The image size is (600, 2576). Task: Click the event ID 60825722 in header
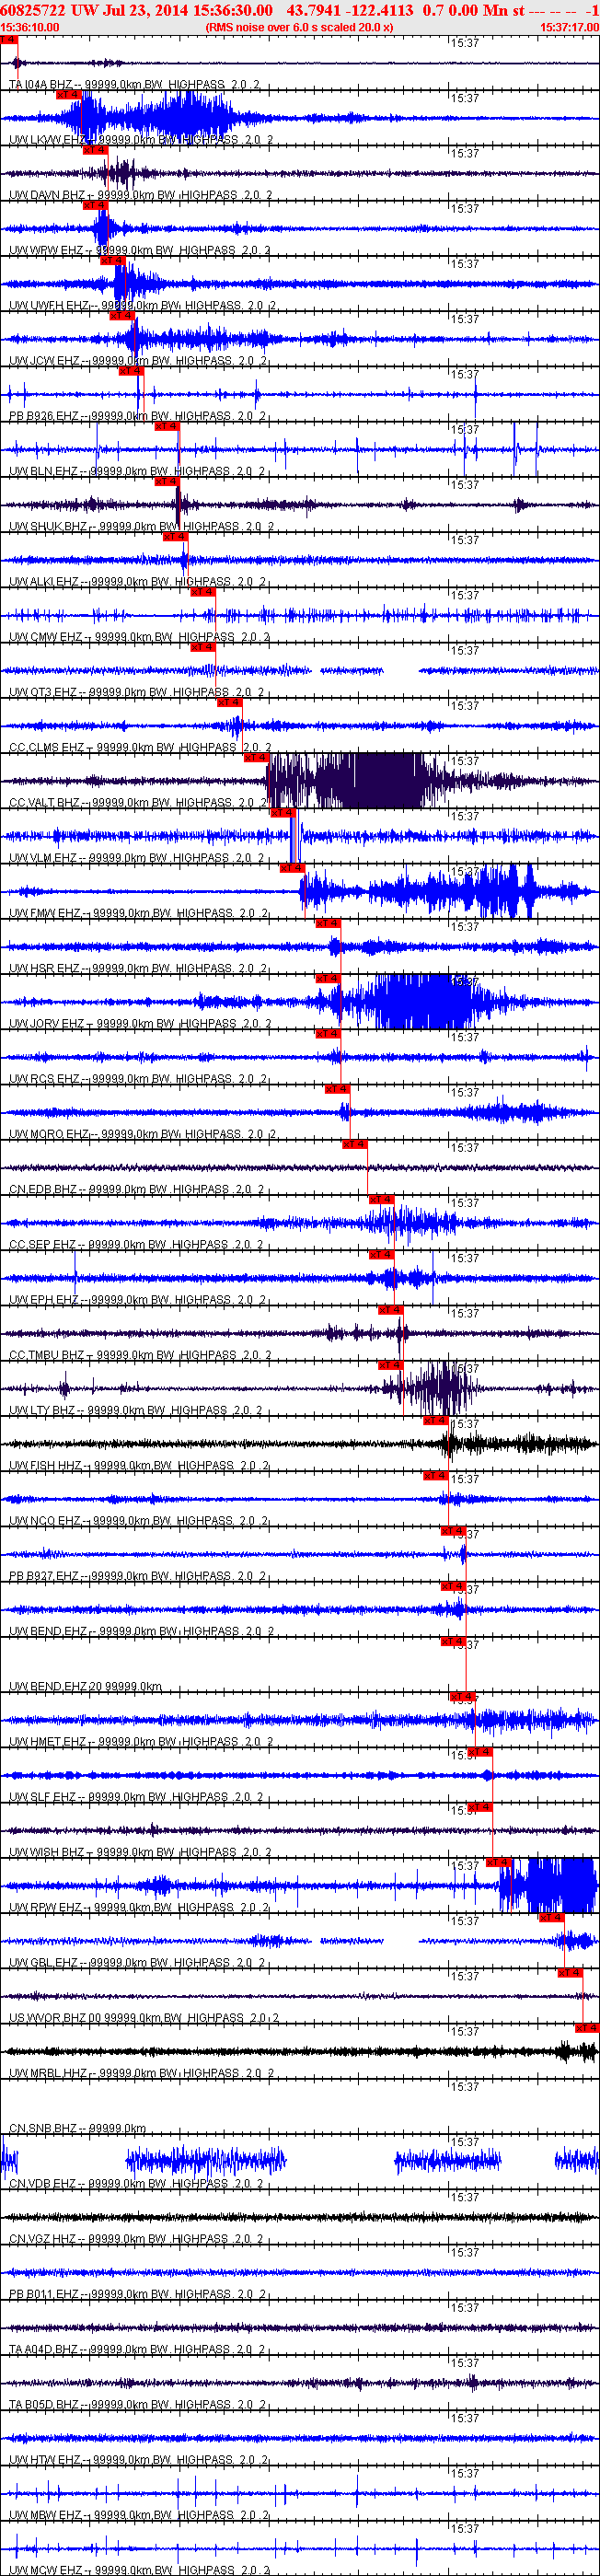(x=34, y=10)
